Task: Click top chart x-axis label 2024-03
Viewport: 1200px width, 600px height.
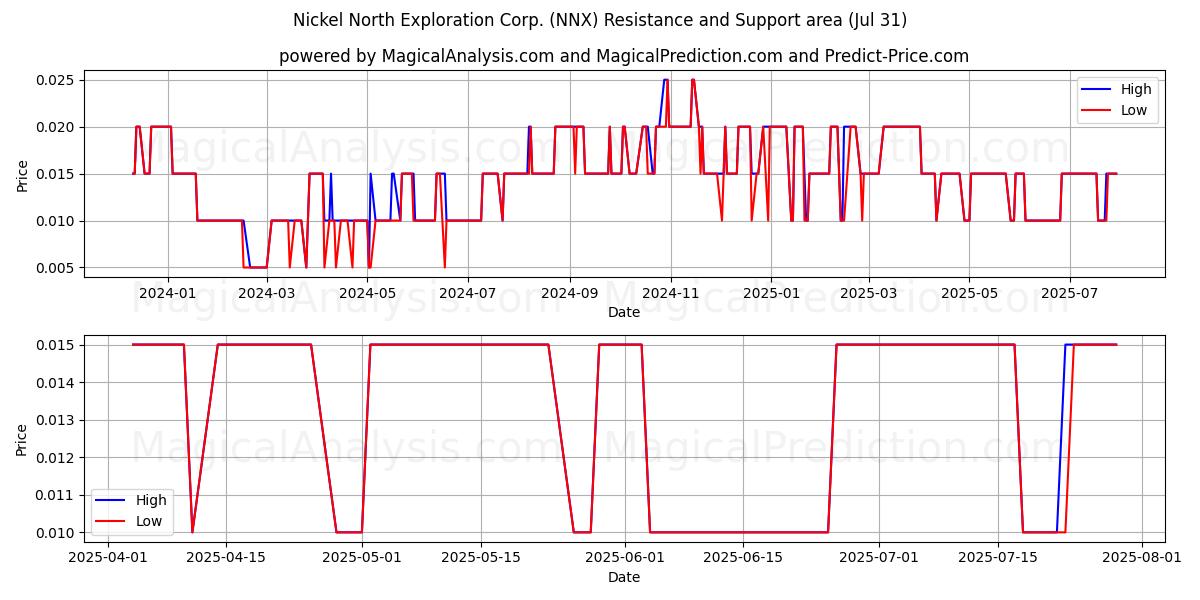Action: (x=267, y=293)
